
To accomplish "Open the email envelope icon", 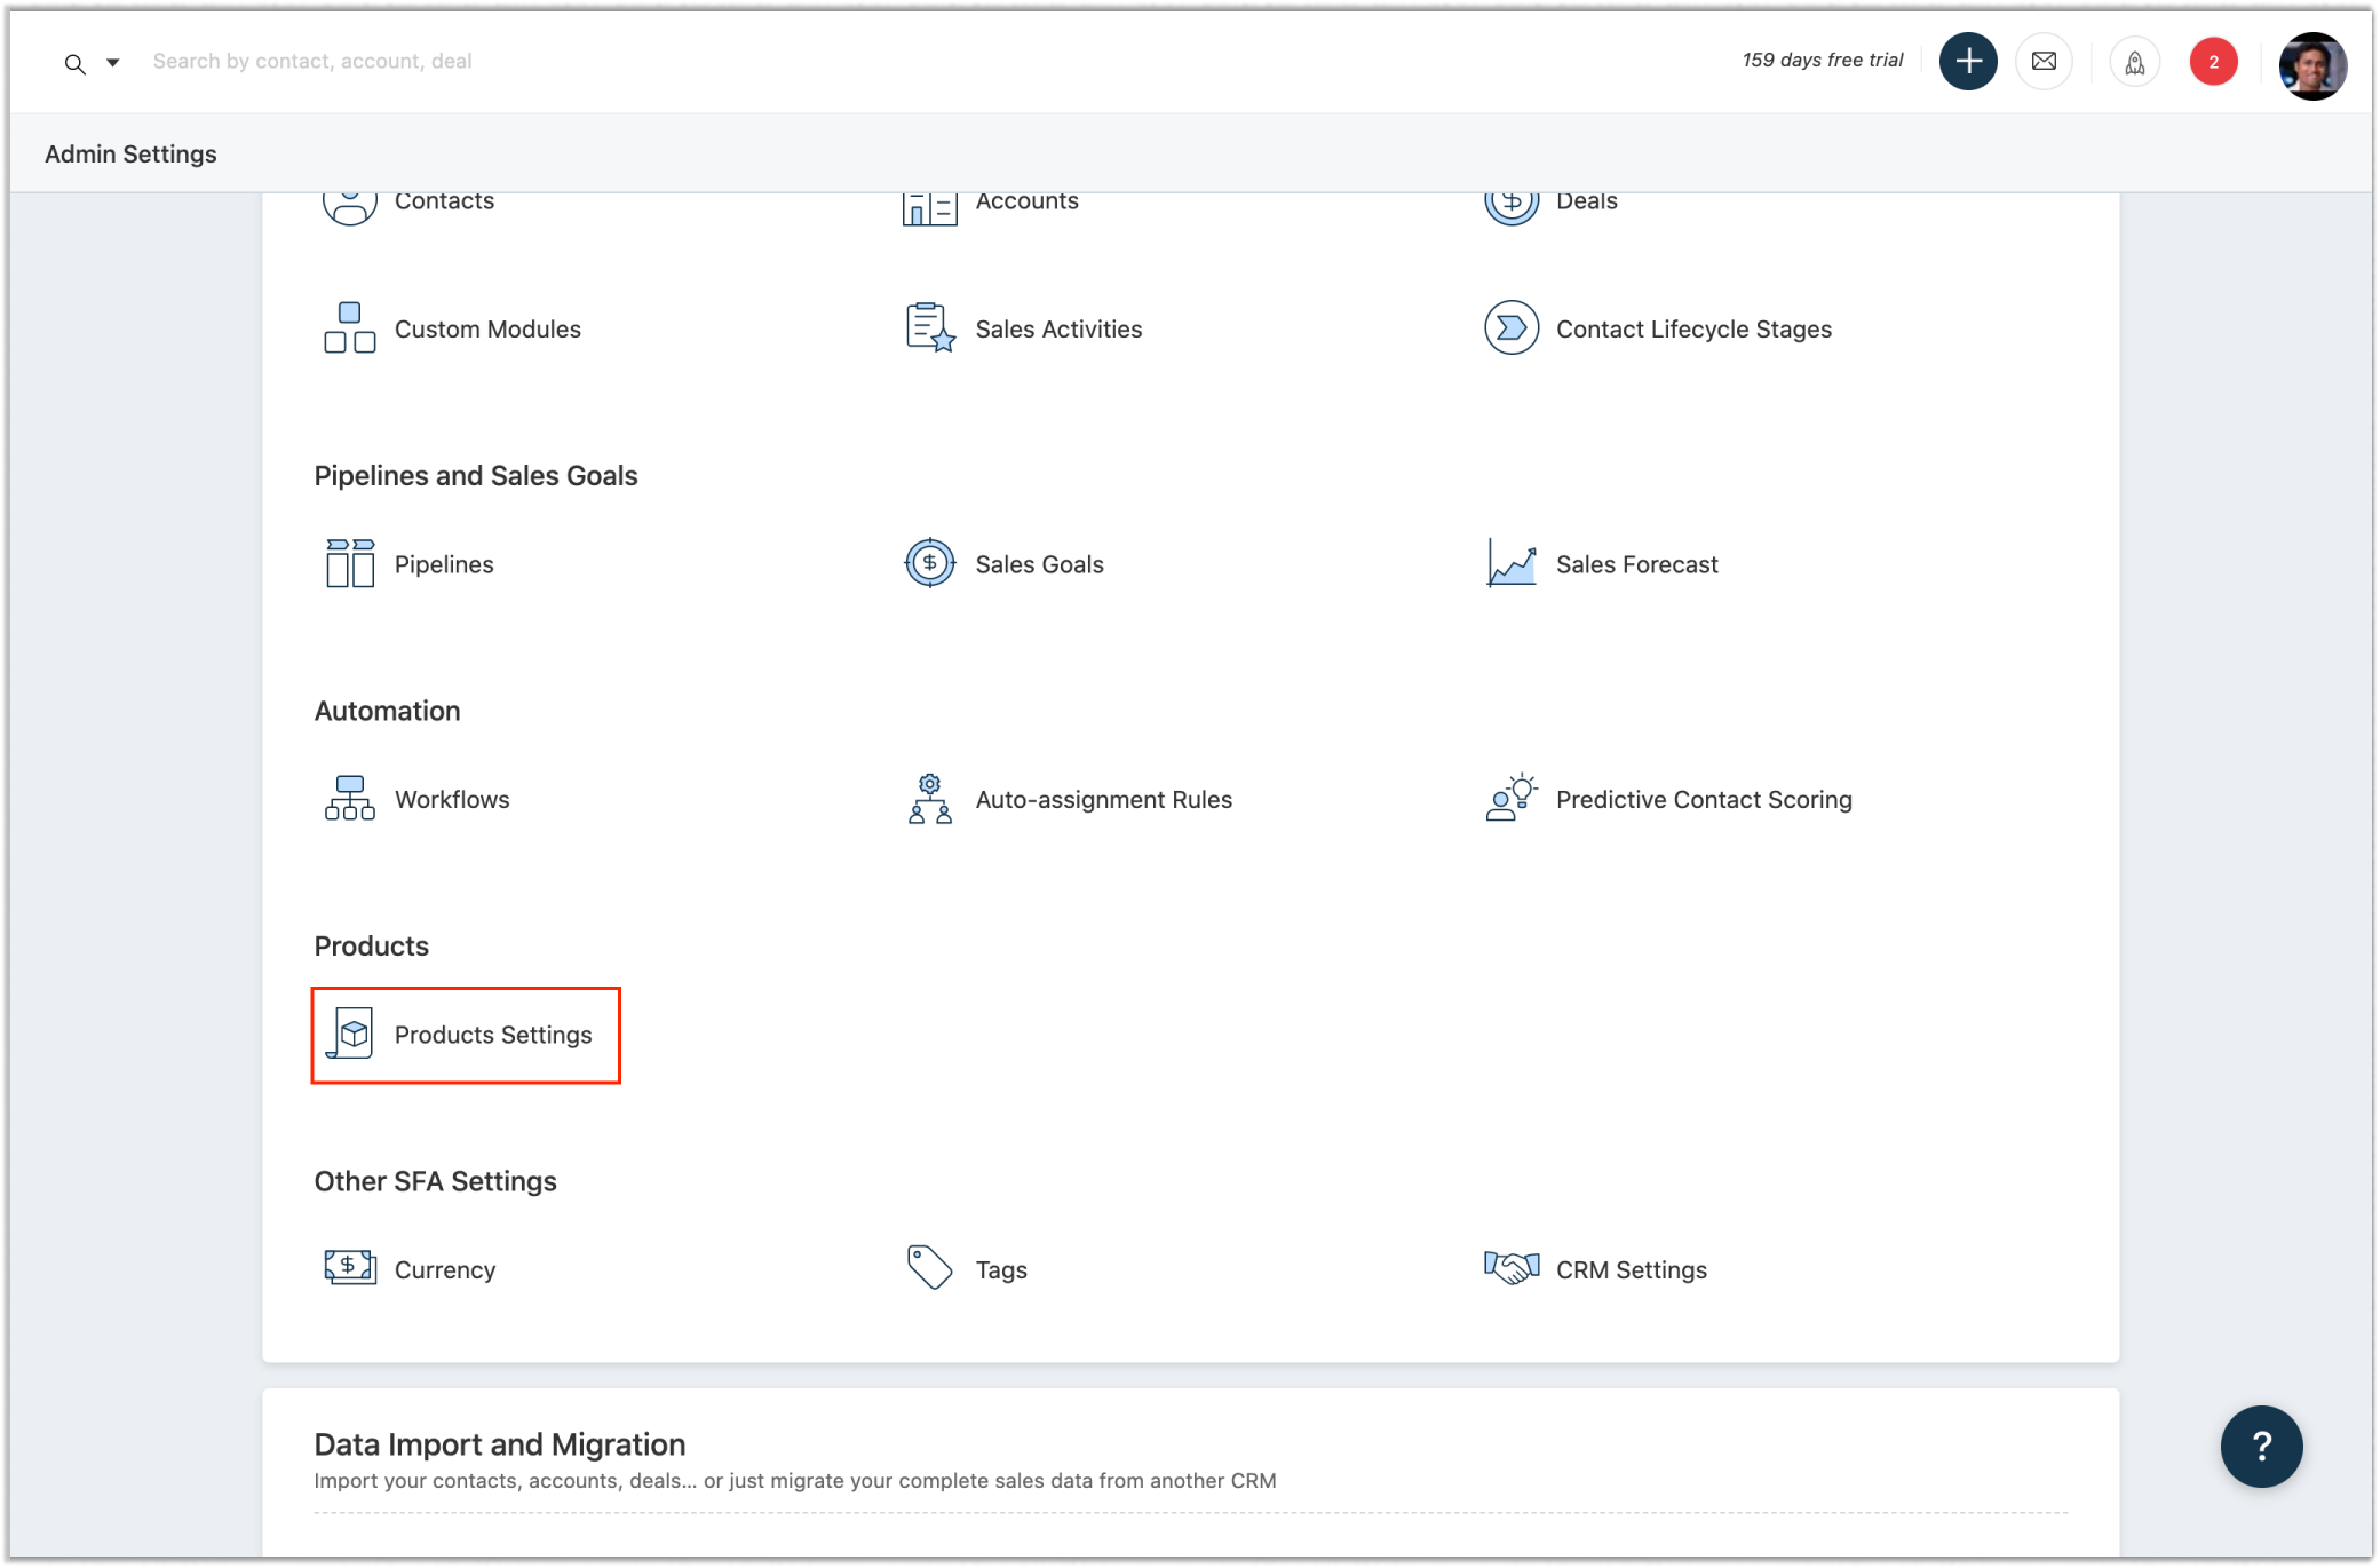I will 2043,61.
